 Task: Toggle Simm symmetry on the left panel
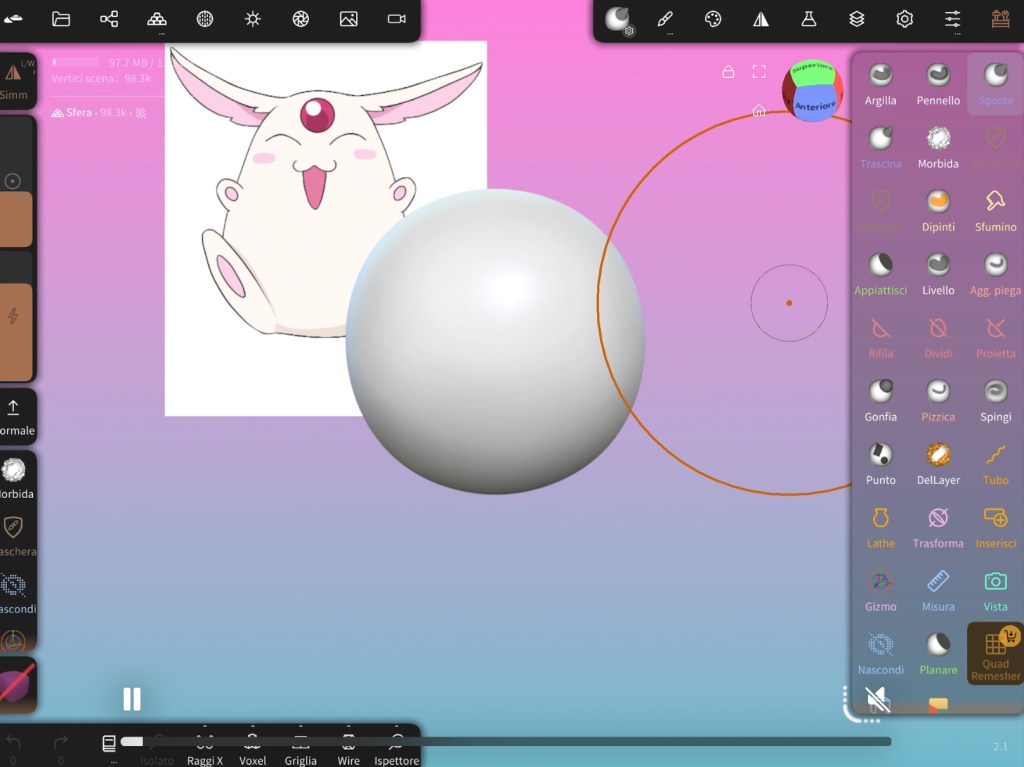click(x=14, y=80)
